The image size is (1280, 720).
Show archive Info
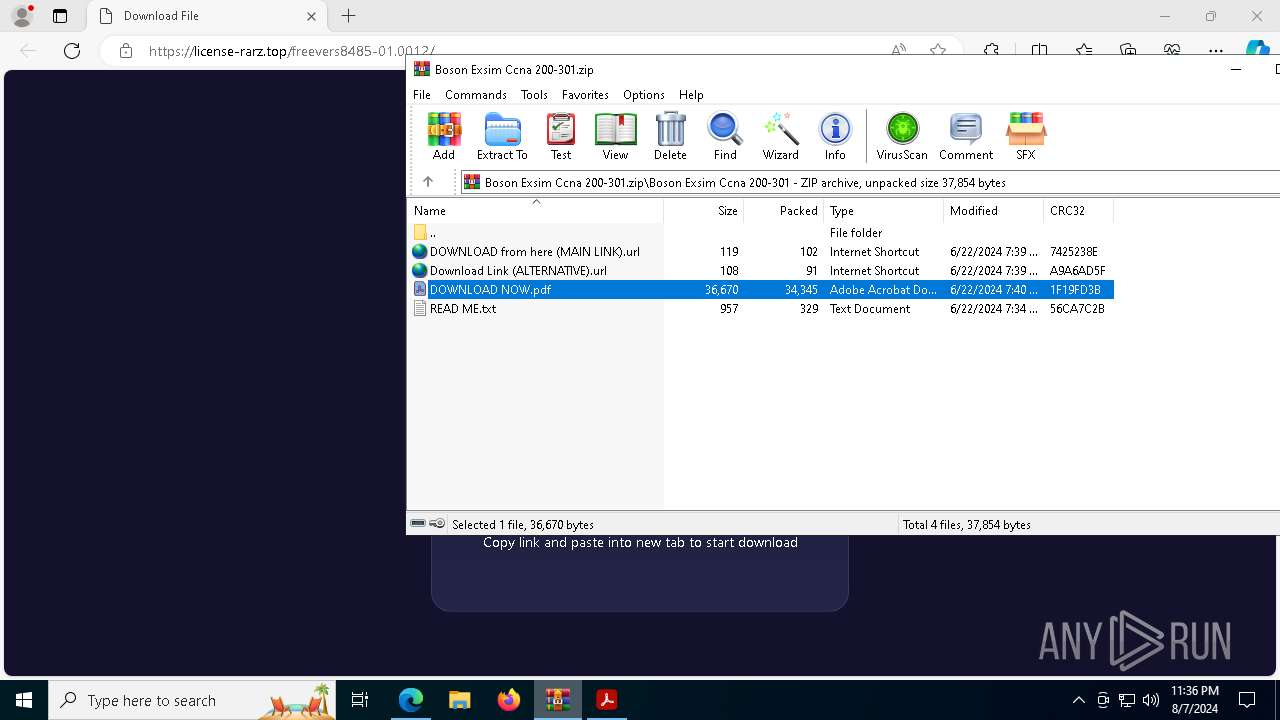(835, 136)
